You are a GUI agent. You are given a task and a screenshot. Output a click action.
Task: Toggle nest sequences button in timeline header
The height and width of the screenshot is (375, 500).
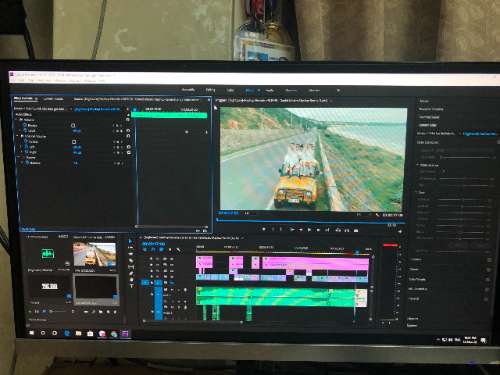point(145,249)
